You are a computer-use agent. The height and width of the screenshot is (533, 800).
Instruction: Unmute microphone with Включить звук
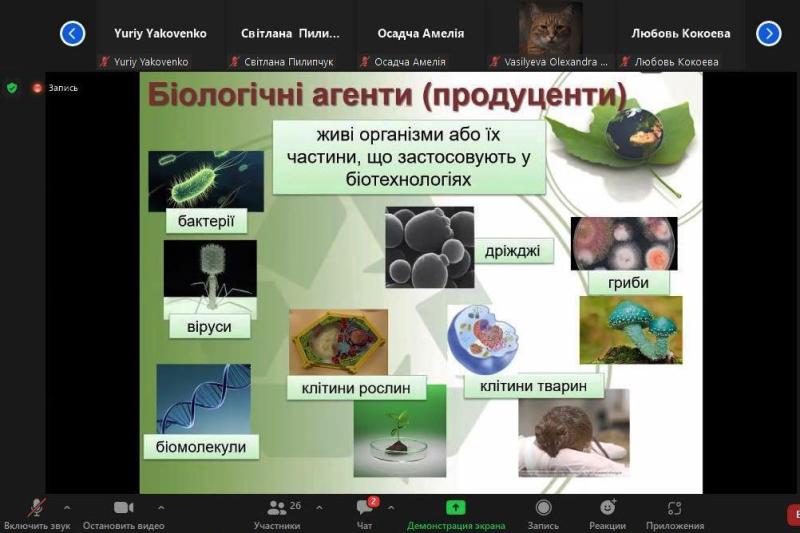[x=37, y=514]
